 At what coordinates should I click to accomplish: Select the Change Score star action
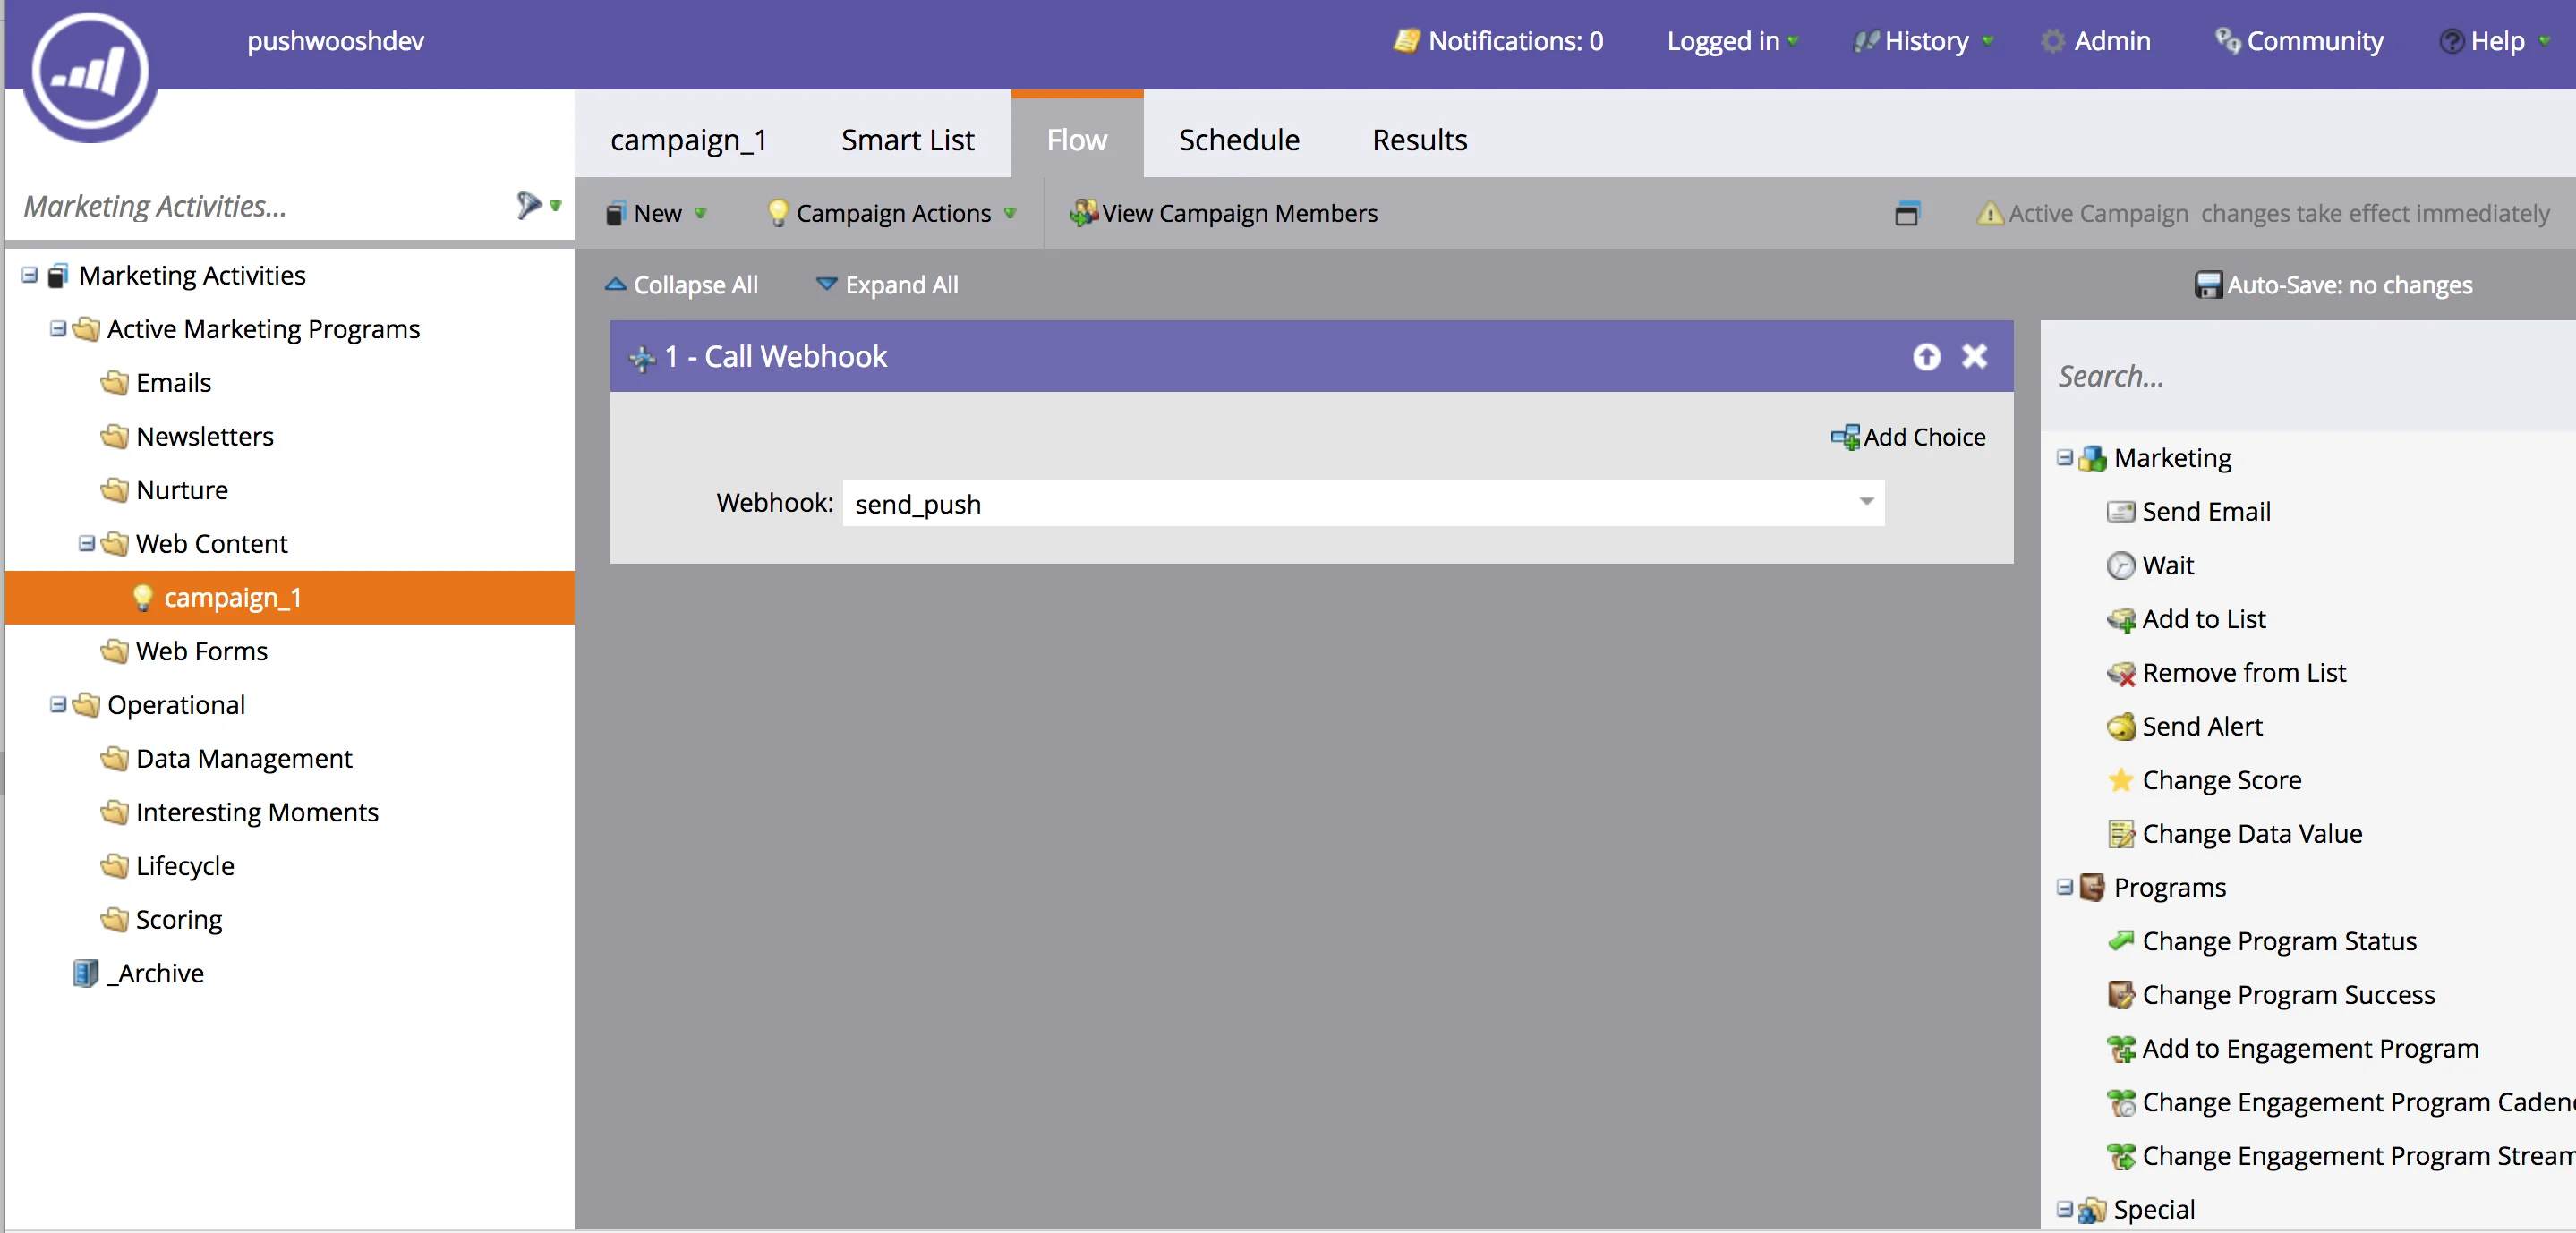tap(2220, 780)
